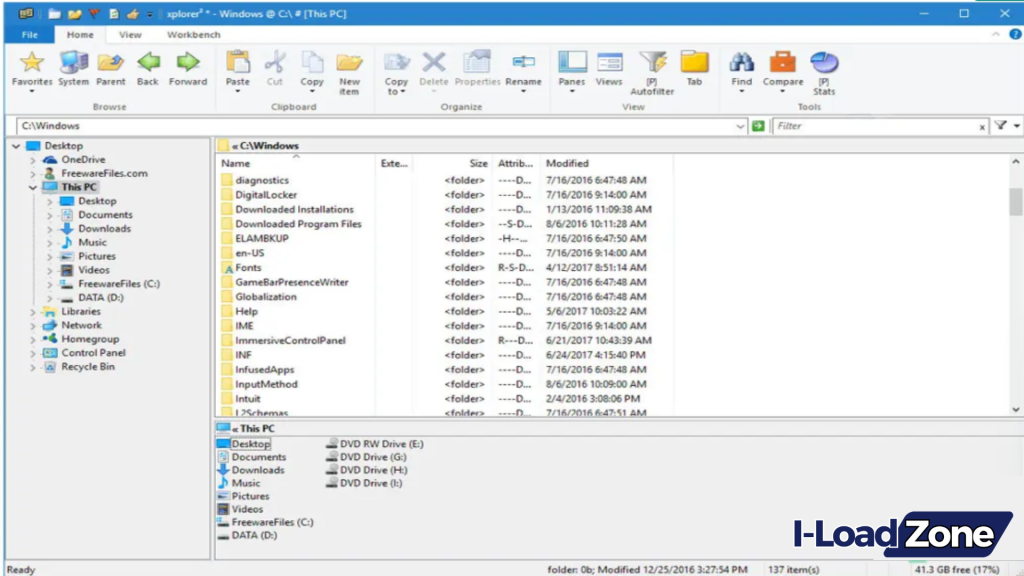Click the Favorites star icon
The image size is (1024, 576).
point(31,62)
